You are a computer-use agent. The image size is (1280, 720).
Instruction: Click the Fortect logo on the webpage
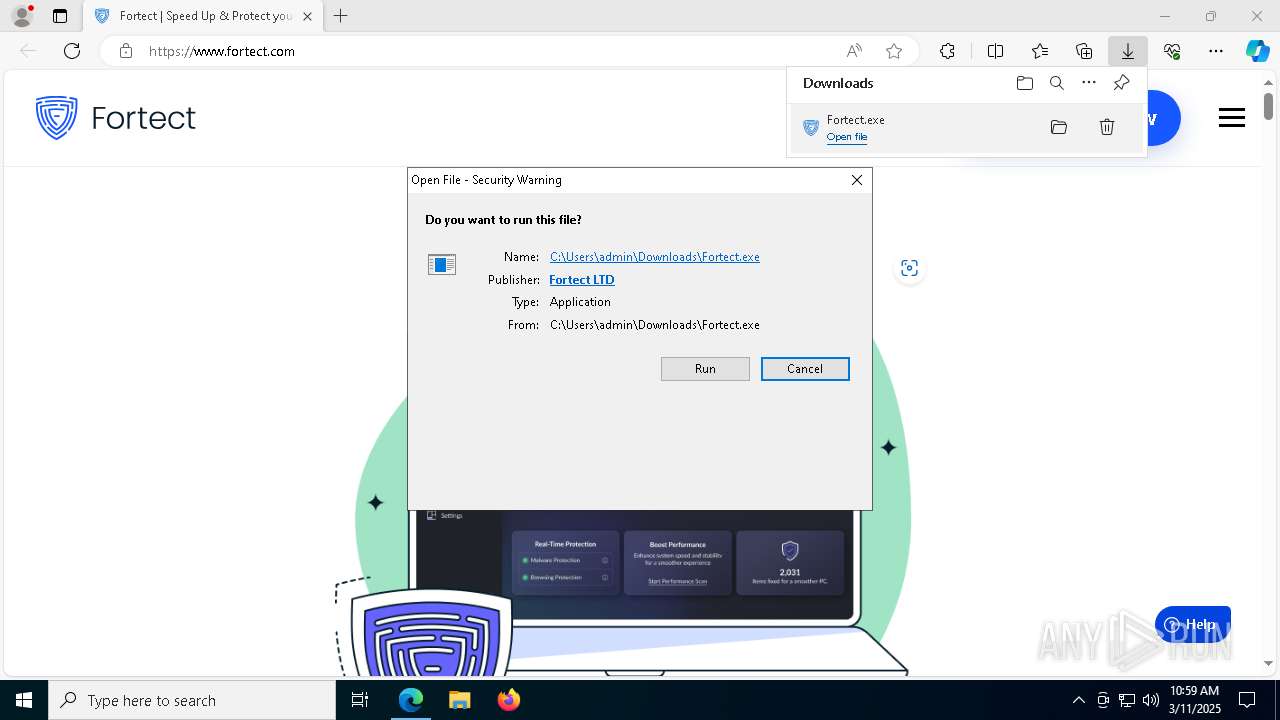click(x=116, y=118)
